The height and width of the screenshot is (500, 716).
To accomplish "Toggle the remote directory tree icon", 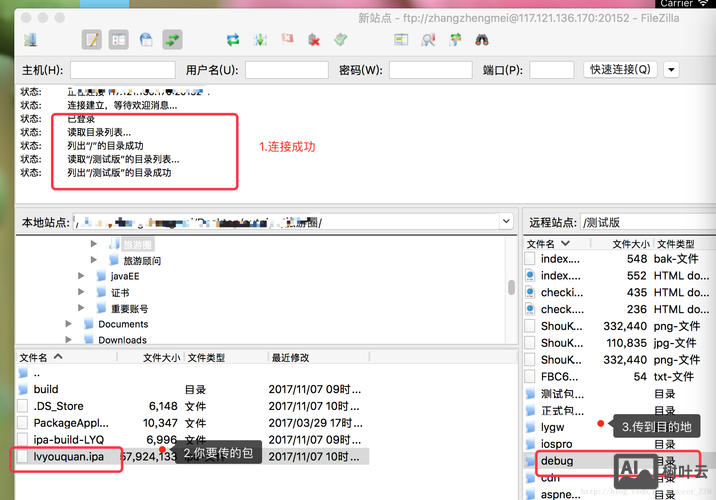I will click(x=146, y=40).
